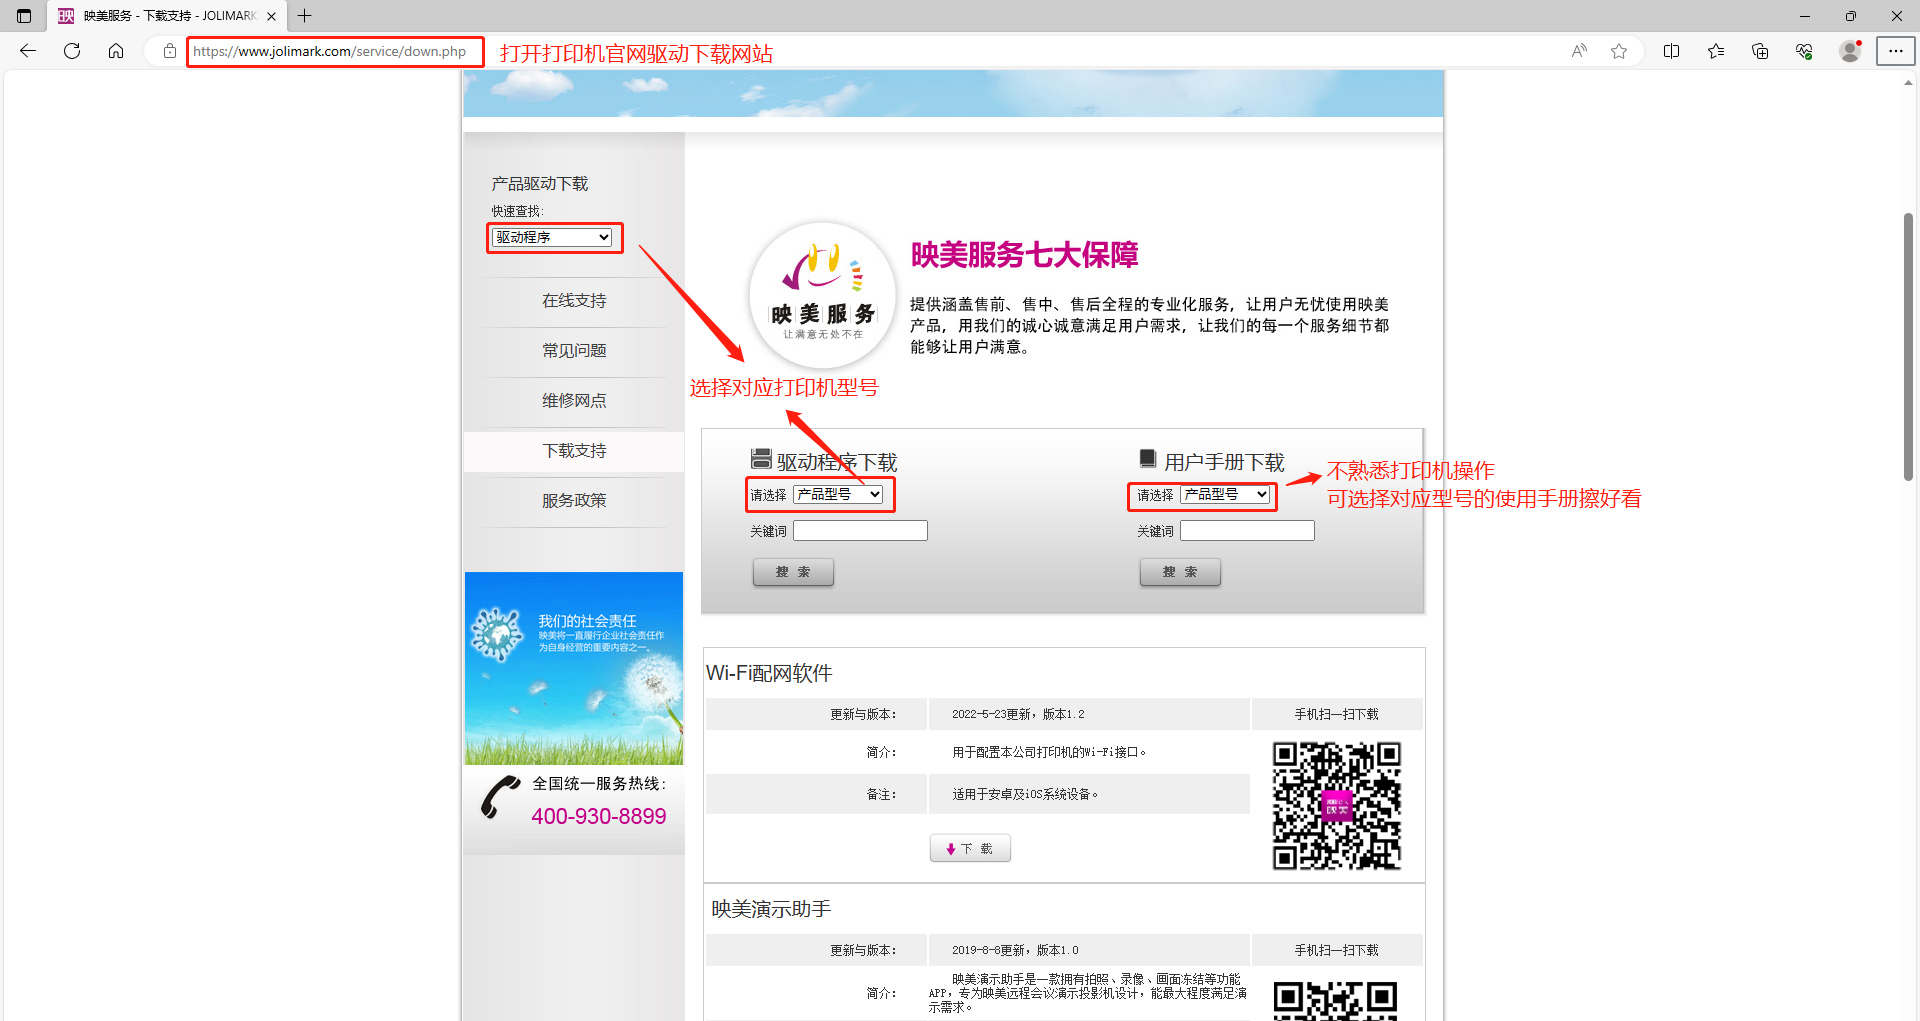This screenshot has width=1920, height=1021.
Task: Click 下载 button for Wi-Fi配网软件
Action: click(970, 849)
